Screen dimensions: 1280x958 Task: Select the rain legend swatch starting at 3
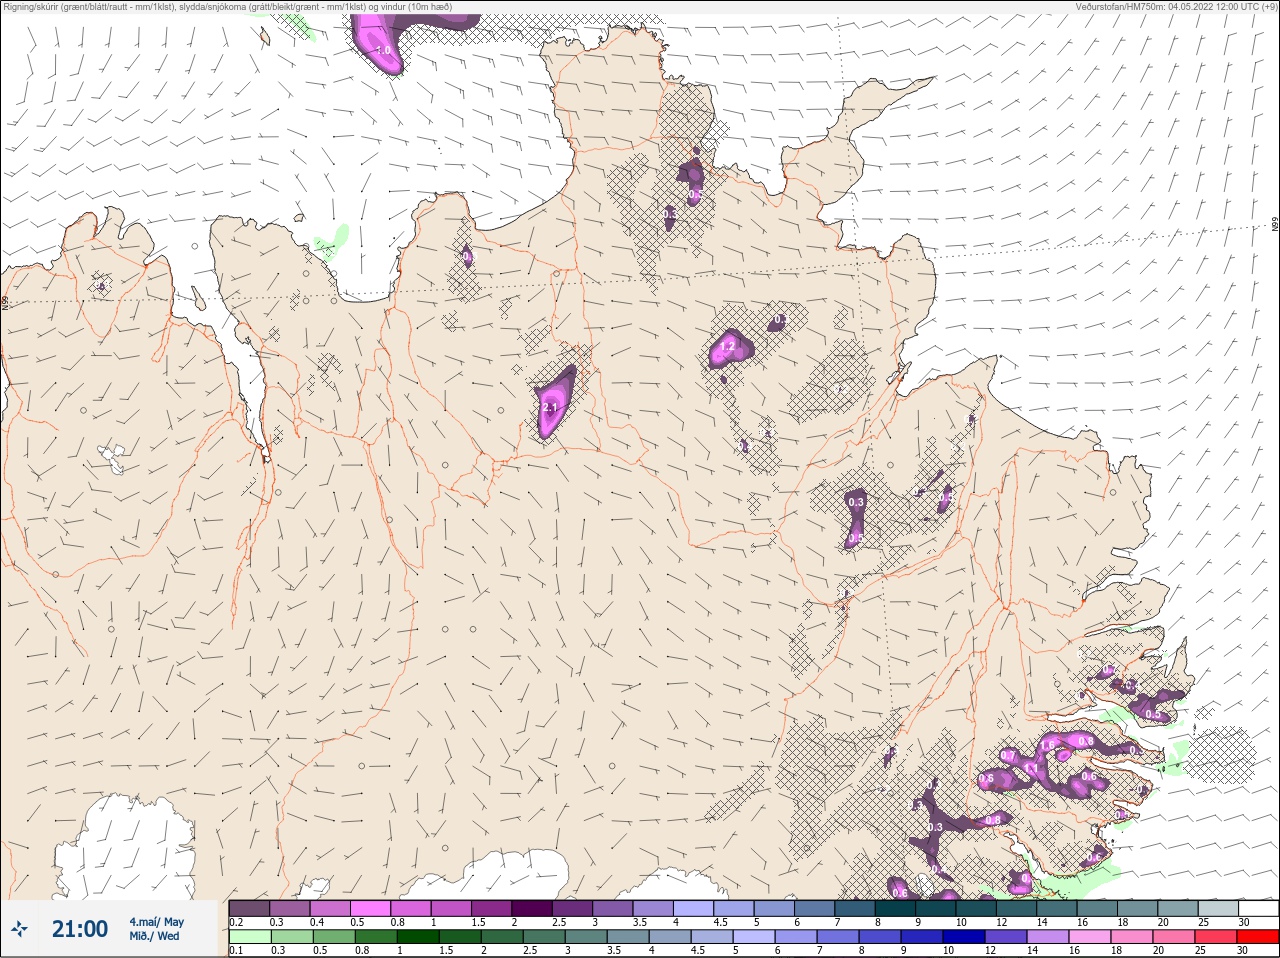585,937
